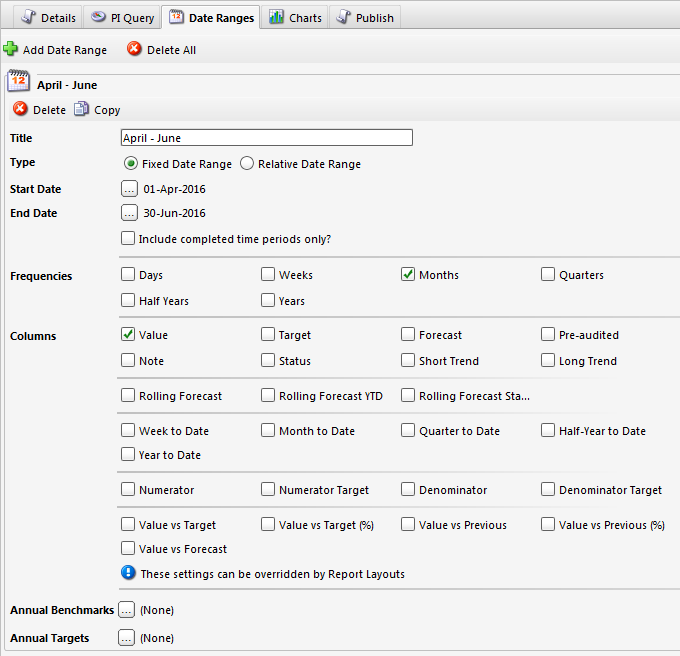
Task: Click the red Delete icon for April - June
Action: point(20,109)
